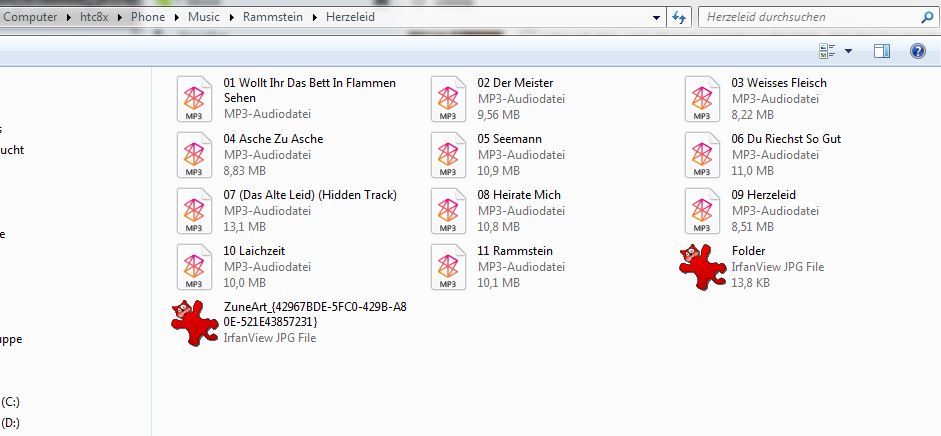Image resolution: width=941 pixels, height=436 pixels.
Task: Expand the arrow after Phone in the breadcrumb
Action: point(176,17)
